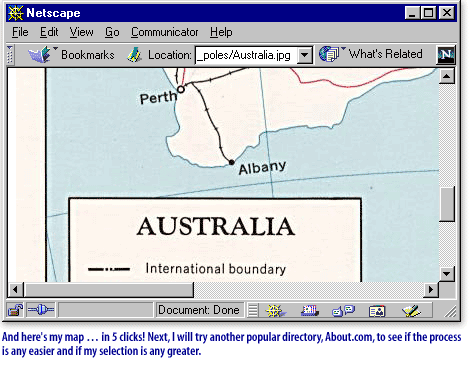Click the Perth label on the map
This screenshot has height=390, width=470.
(x=158, y=97)
